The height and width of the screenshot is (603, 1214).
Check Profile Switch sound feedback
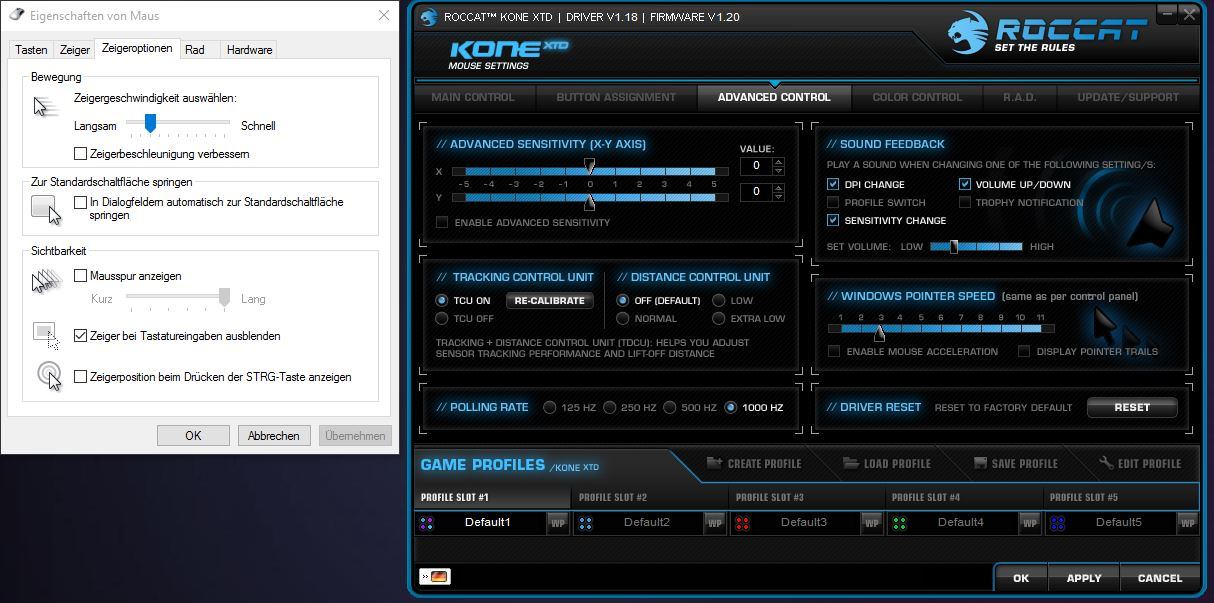tap(833, 202)
